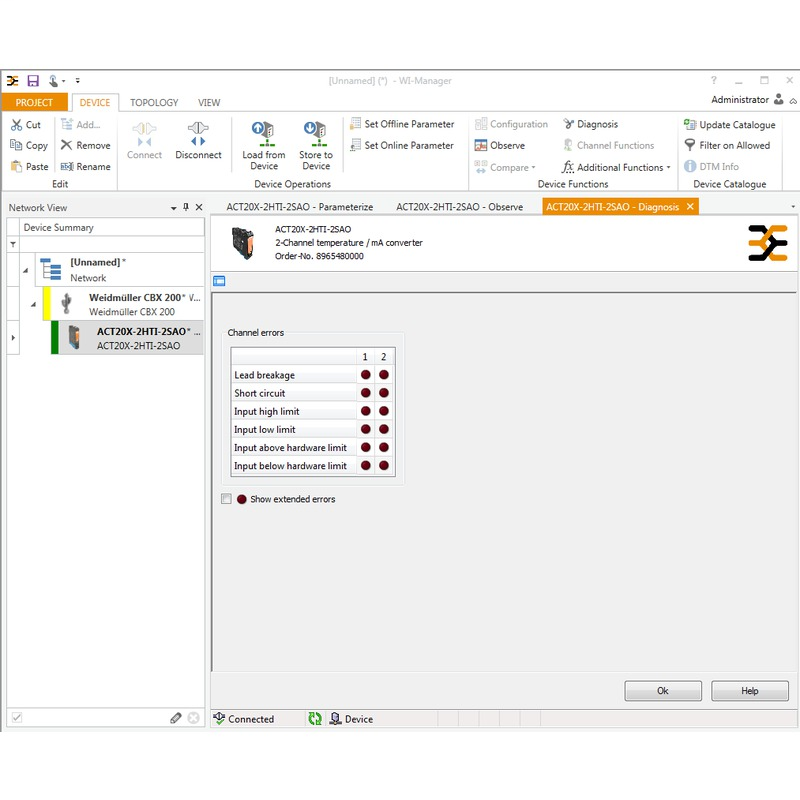Click the Add device icon

pos(67,124)
